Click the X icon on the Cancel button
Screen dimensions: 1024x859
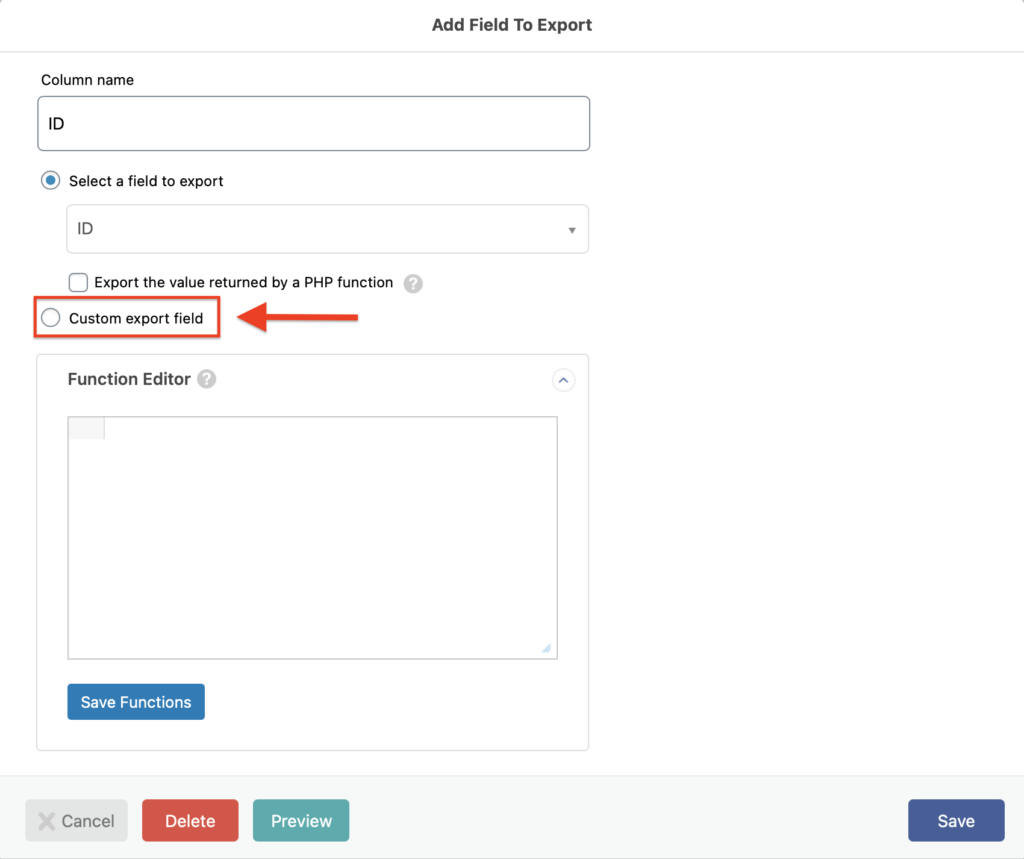coord(46,821)
